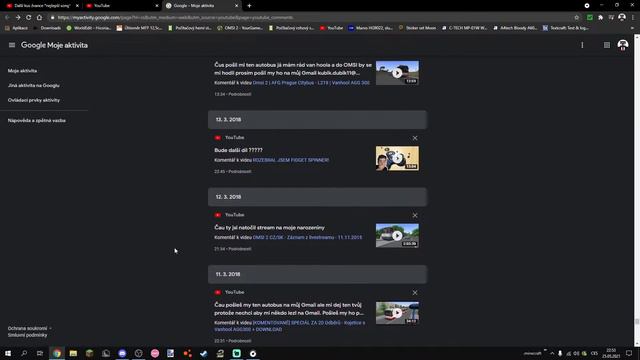Open Chrome from the taskbar
This screenshot has height=360, width=640.
pos(57,353)
